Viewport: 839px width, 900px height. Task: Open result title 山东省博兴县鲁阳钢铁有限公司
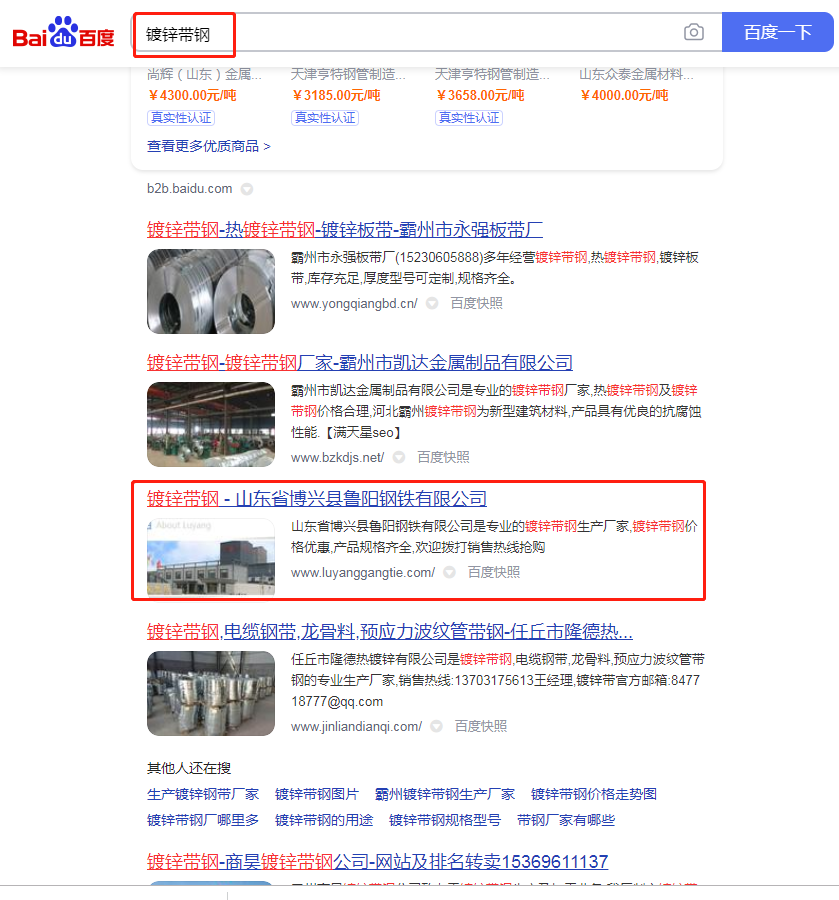(x=317, y=499)
